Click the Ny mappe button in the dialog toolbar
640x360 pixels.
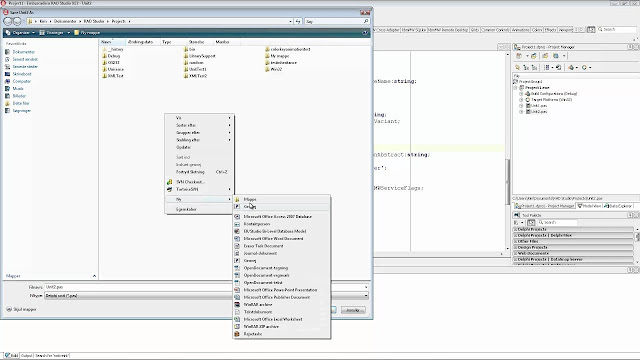point(87,33)
